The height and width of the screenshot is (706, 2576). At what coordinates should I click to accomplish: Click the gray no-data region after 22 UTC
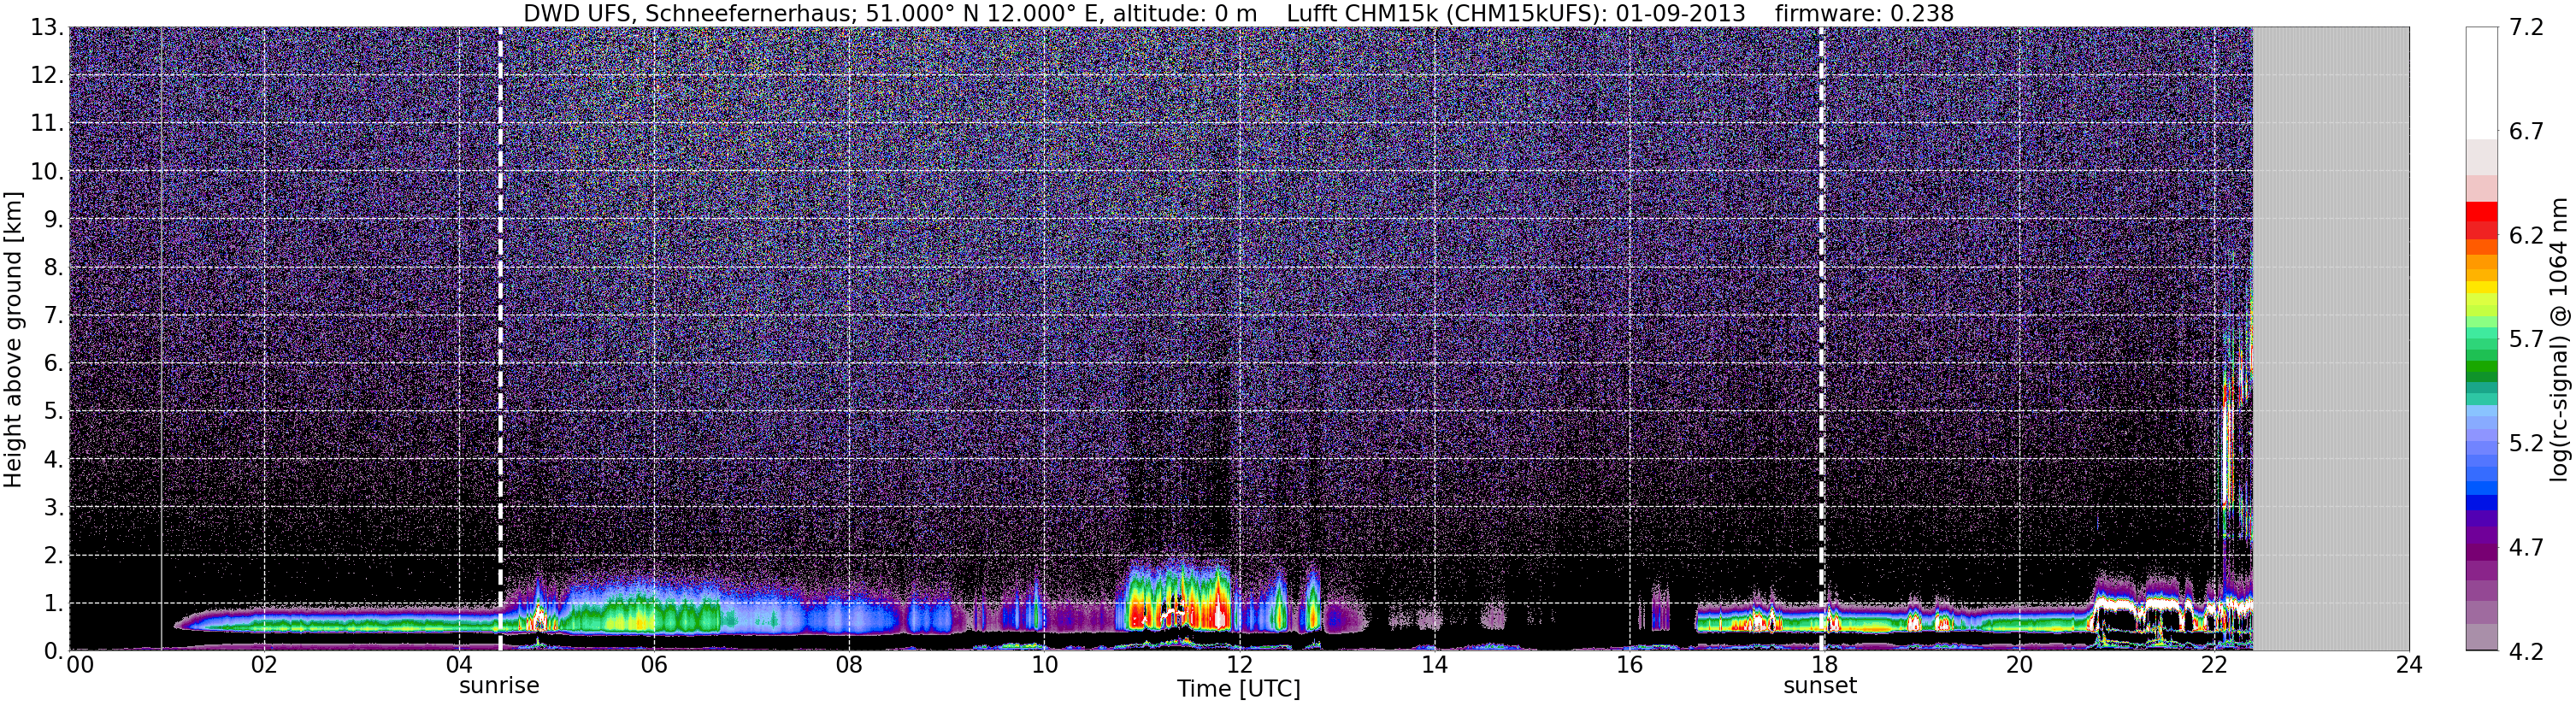tap(2330, 339)
